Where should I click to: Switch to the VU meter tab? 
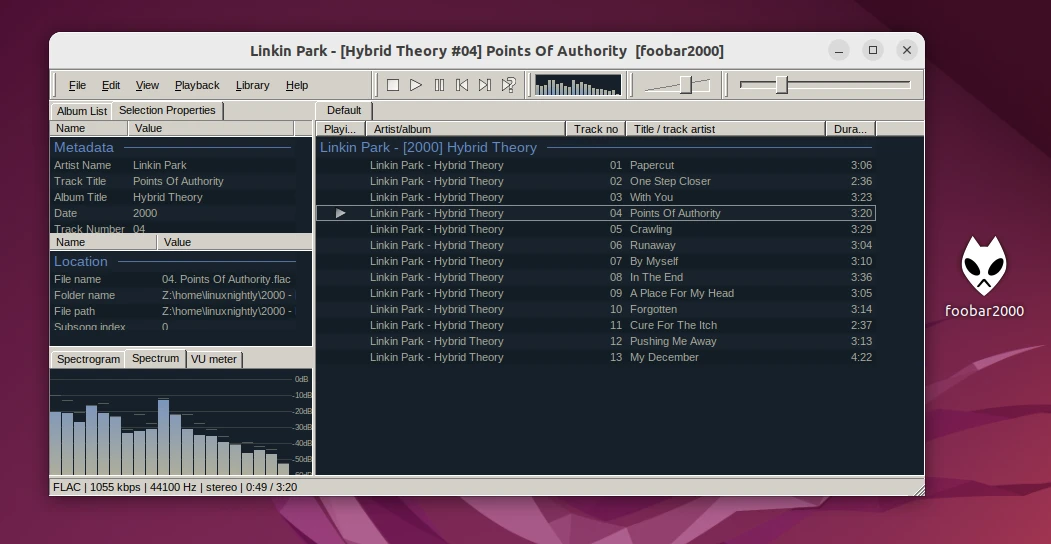pyautogui.click(x=214, y=359)
